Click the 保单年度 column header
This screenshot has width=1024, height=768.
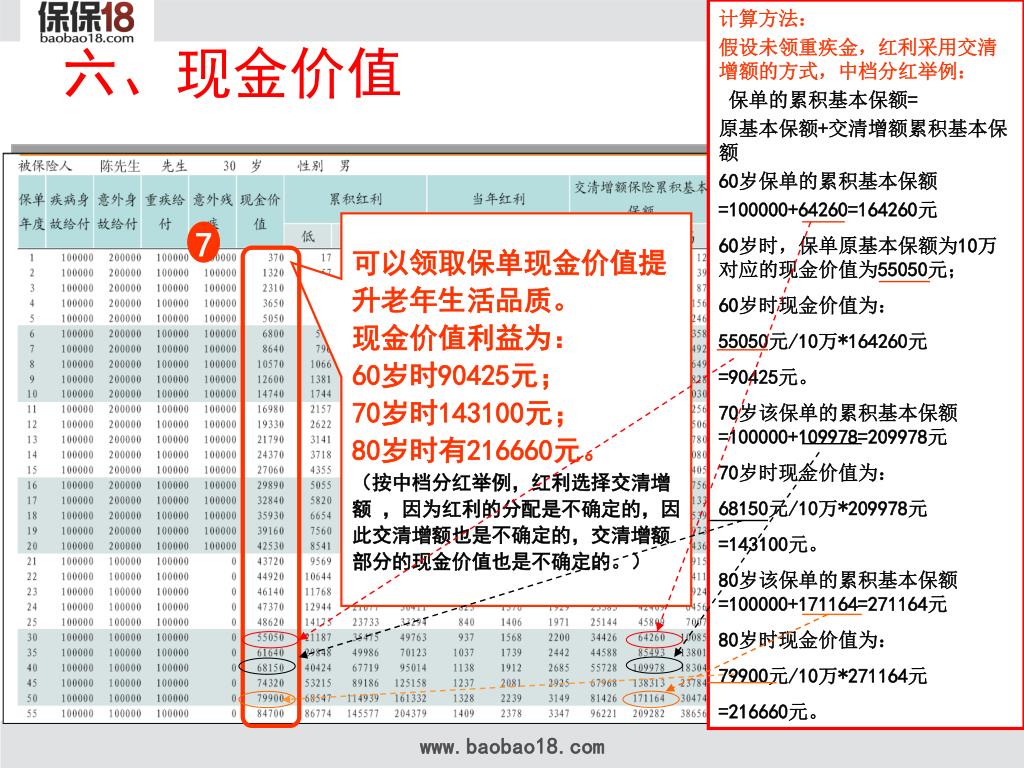coord(32,212)
